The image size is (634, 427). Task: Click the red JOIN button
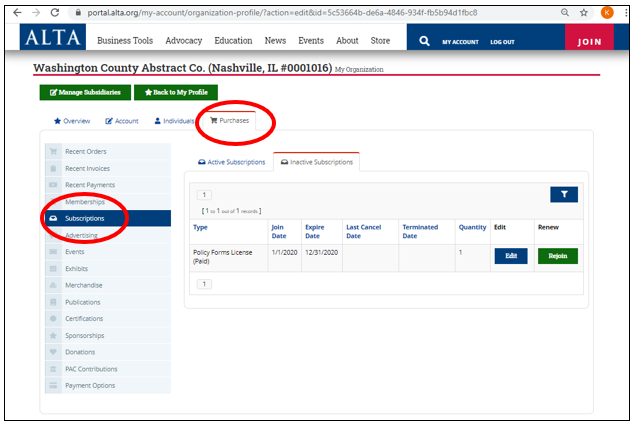coord(589,37)
